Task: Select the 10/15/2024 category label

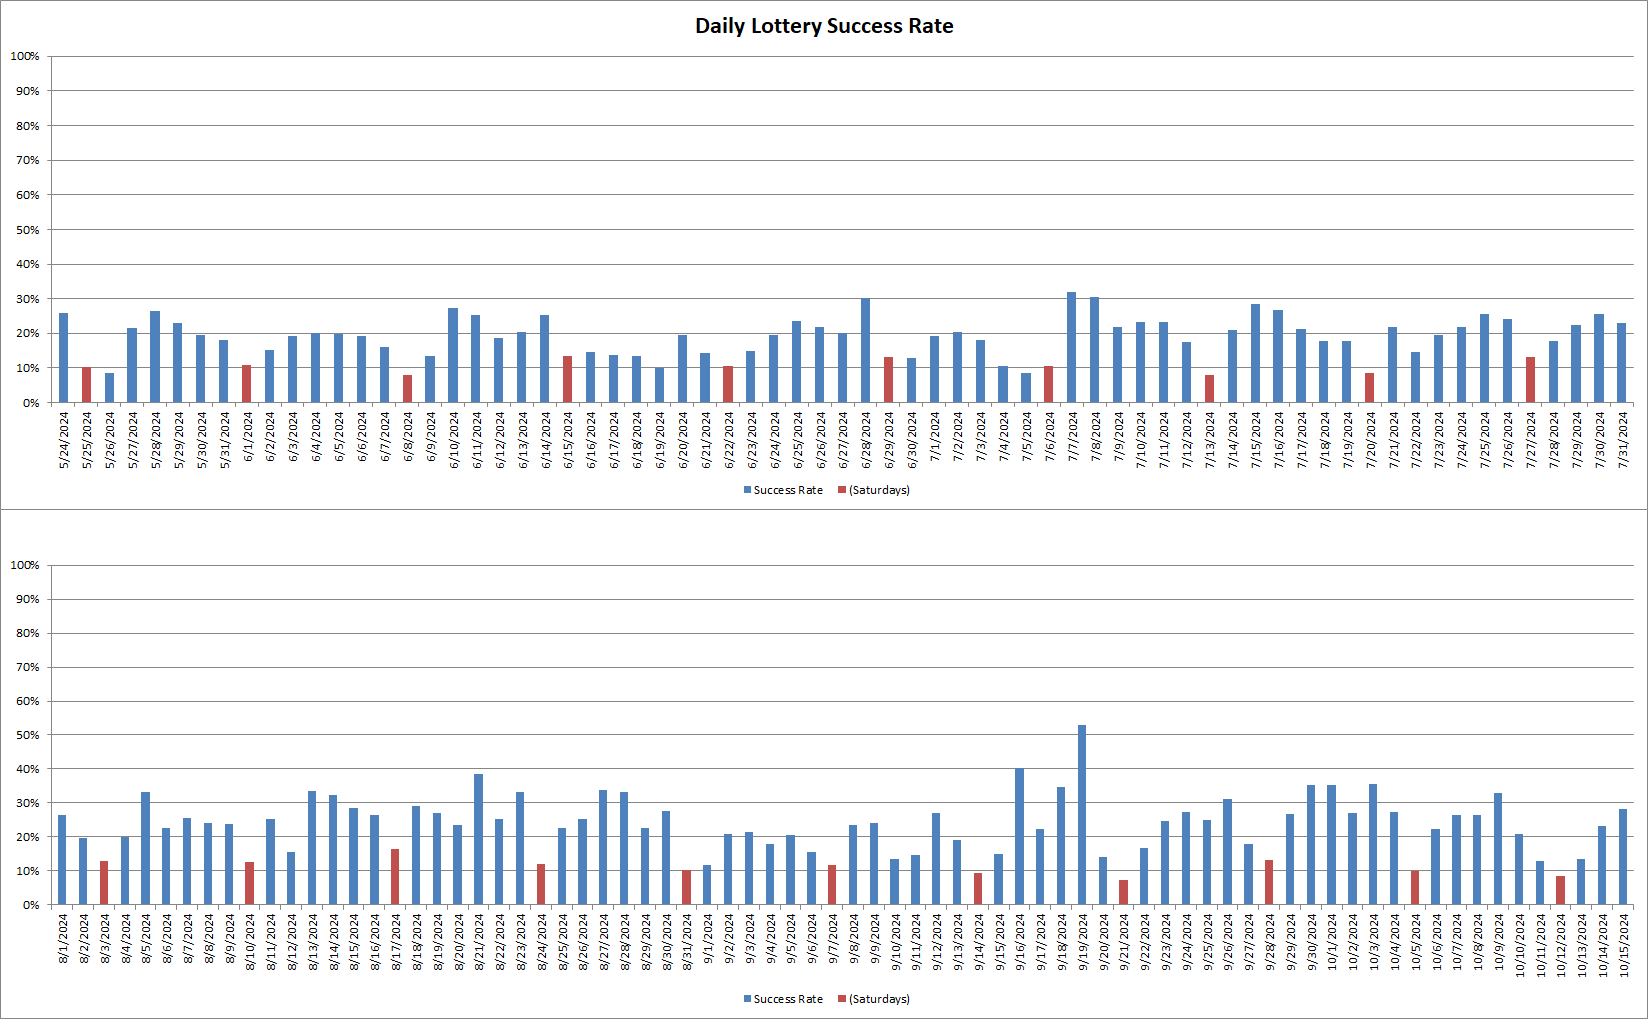Action: [1622, 943]
